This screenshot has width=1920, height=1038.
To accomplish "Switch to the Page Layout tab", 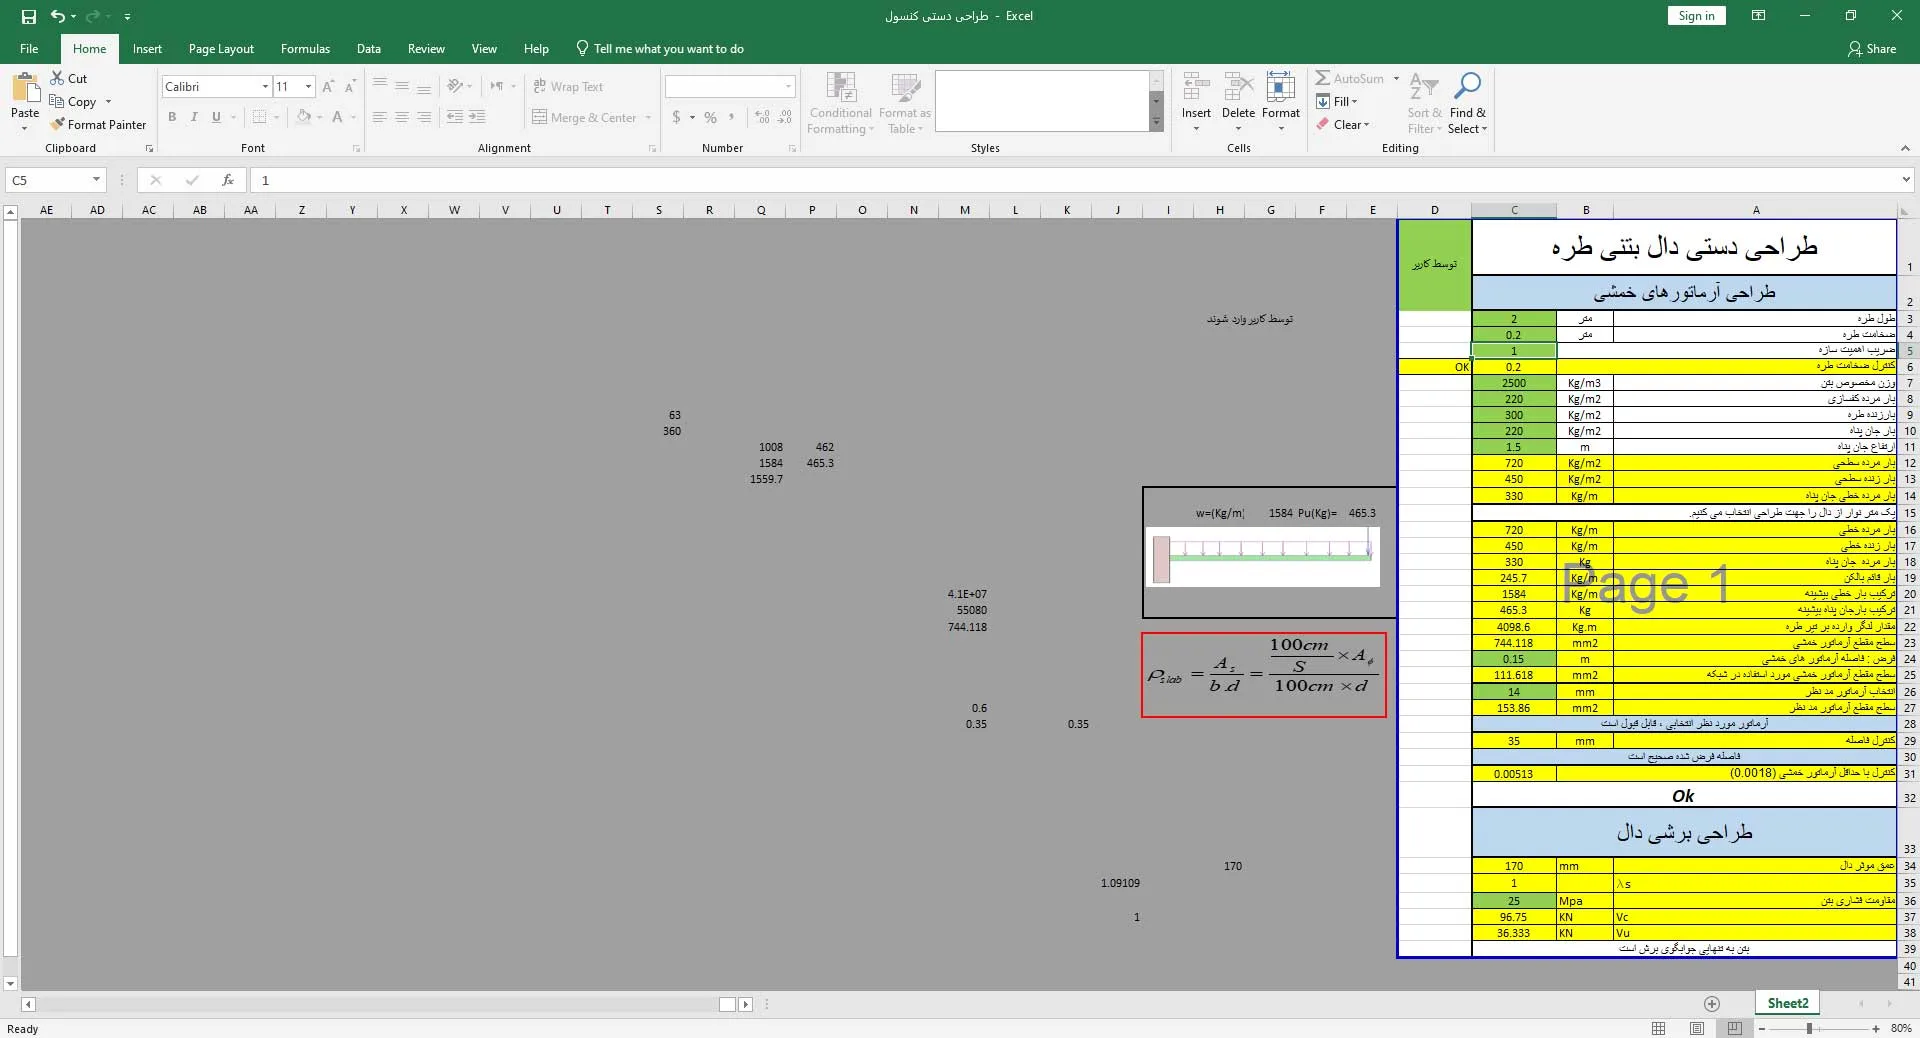I will (x=221, y=48).
